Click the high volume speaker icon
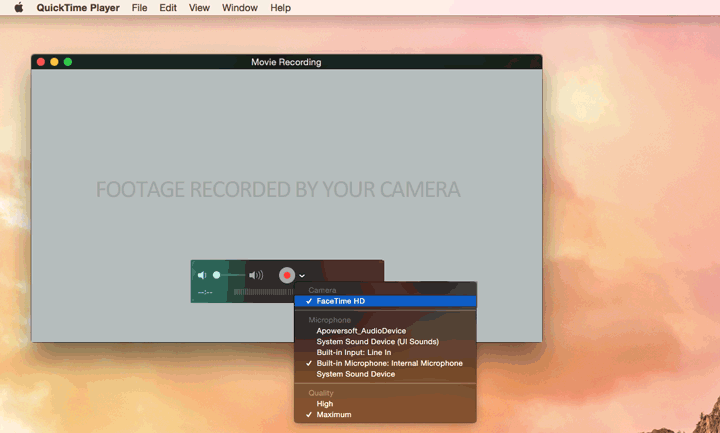Image resolution: width=720 pixels, height=433 pixels. point(256,275)
